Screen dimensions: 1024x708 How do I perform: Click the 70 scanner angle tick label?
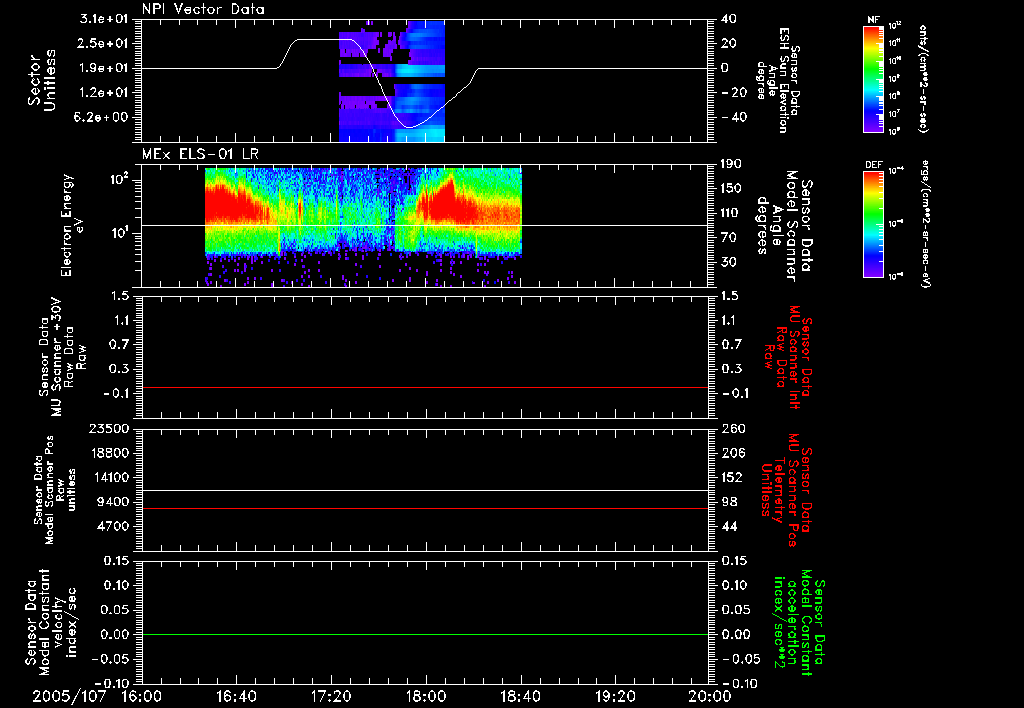pyautogui.click(x=729, y=238)
